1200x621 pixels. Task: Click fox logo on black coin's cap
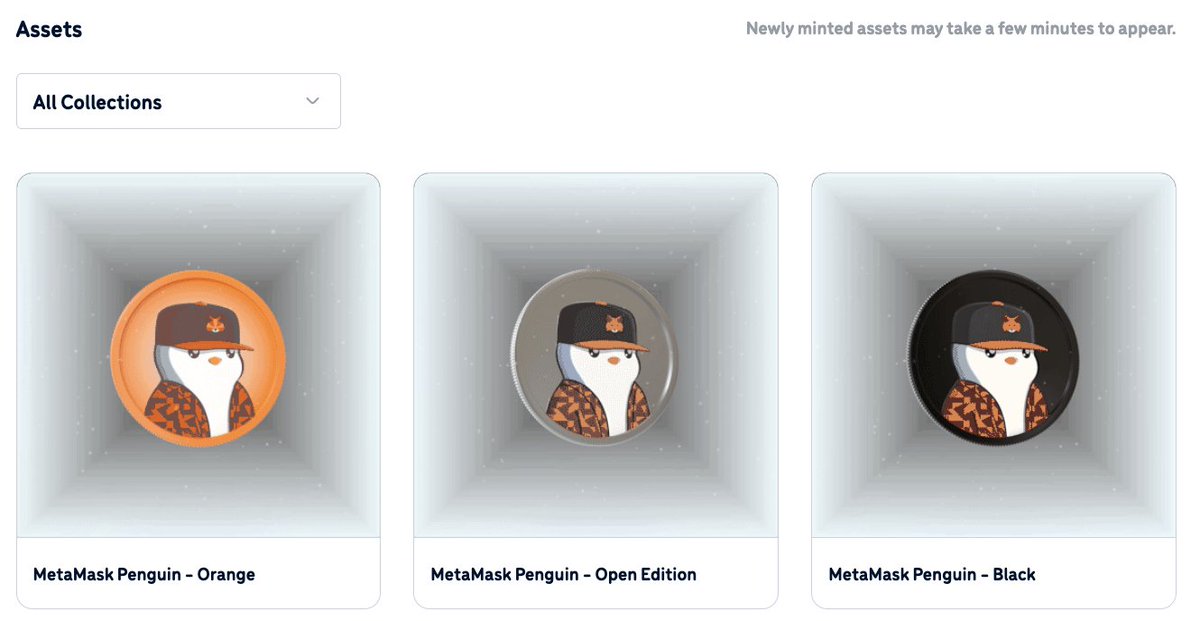click(x=1011, y=323)
